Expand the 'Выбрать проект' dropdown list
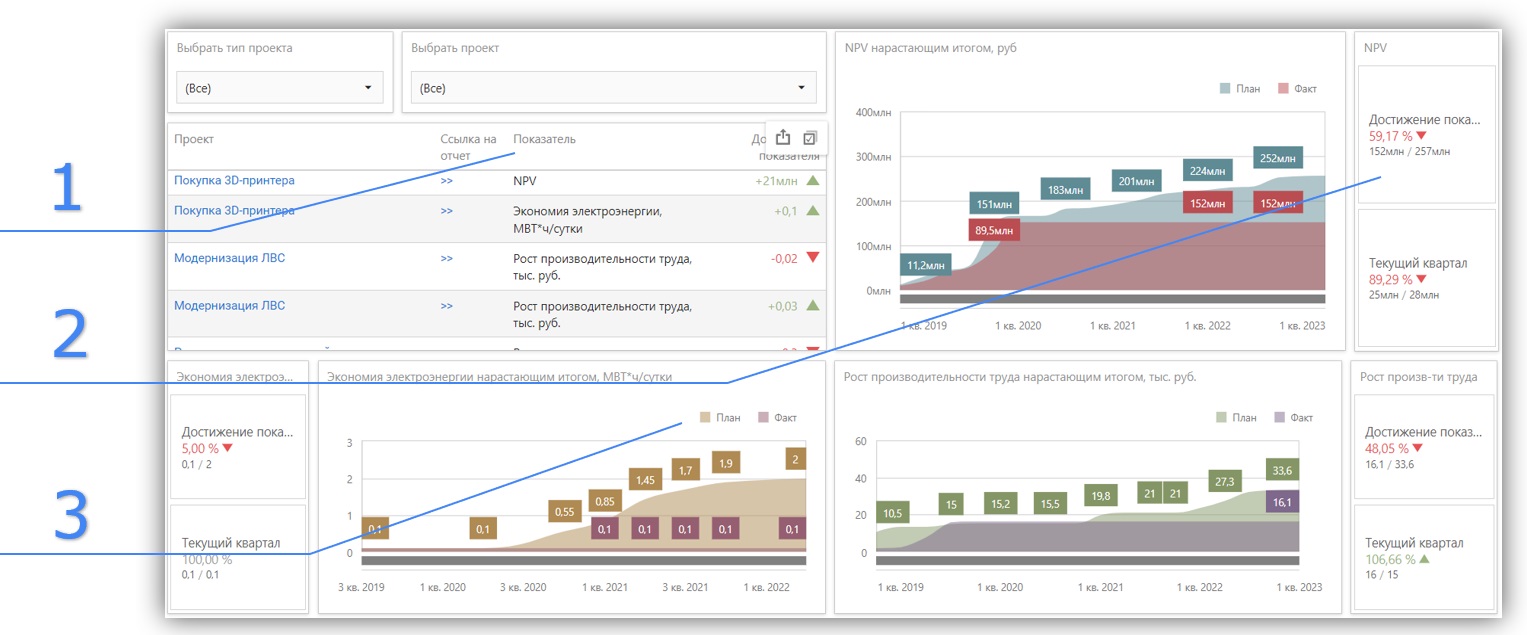This screenshot has width=1527, height=635. point(609,88)
